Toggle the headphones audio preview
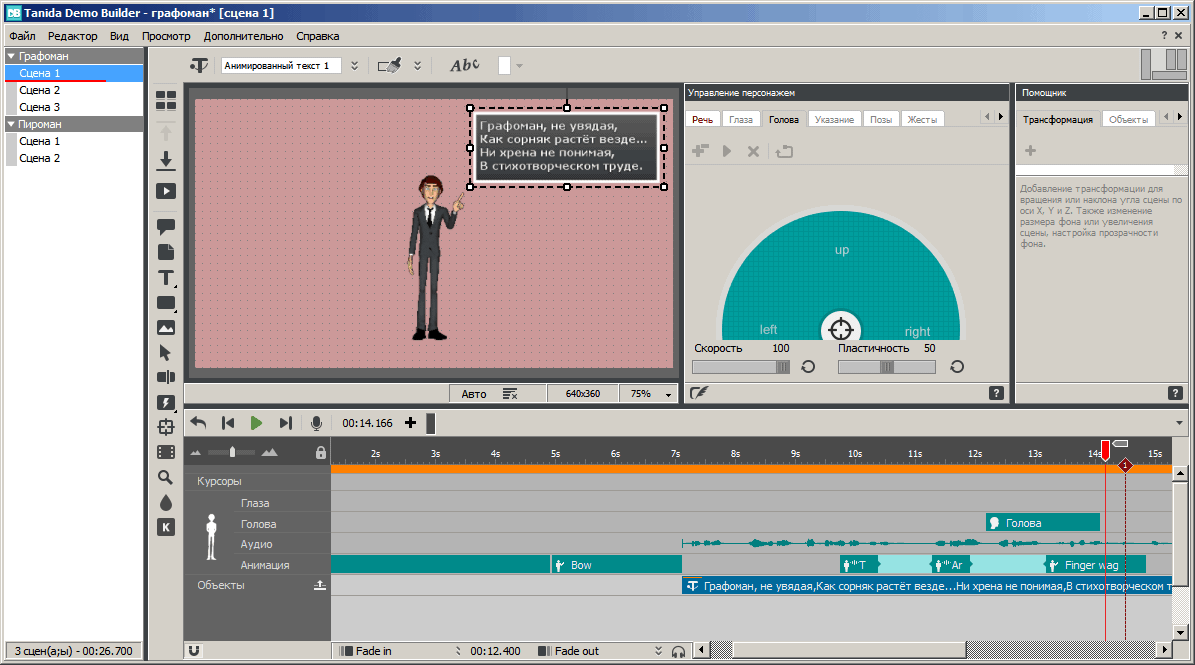Screen dimensions: 1195x665 coord(678,651)
